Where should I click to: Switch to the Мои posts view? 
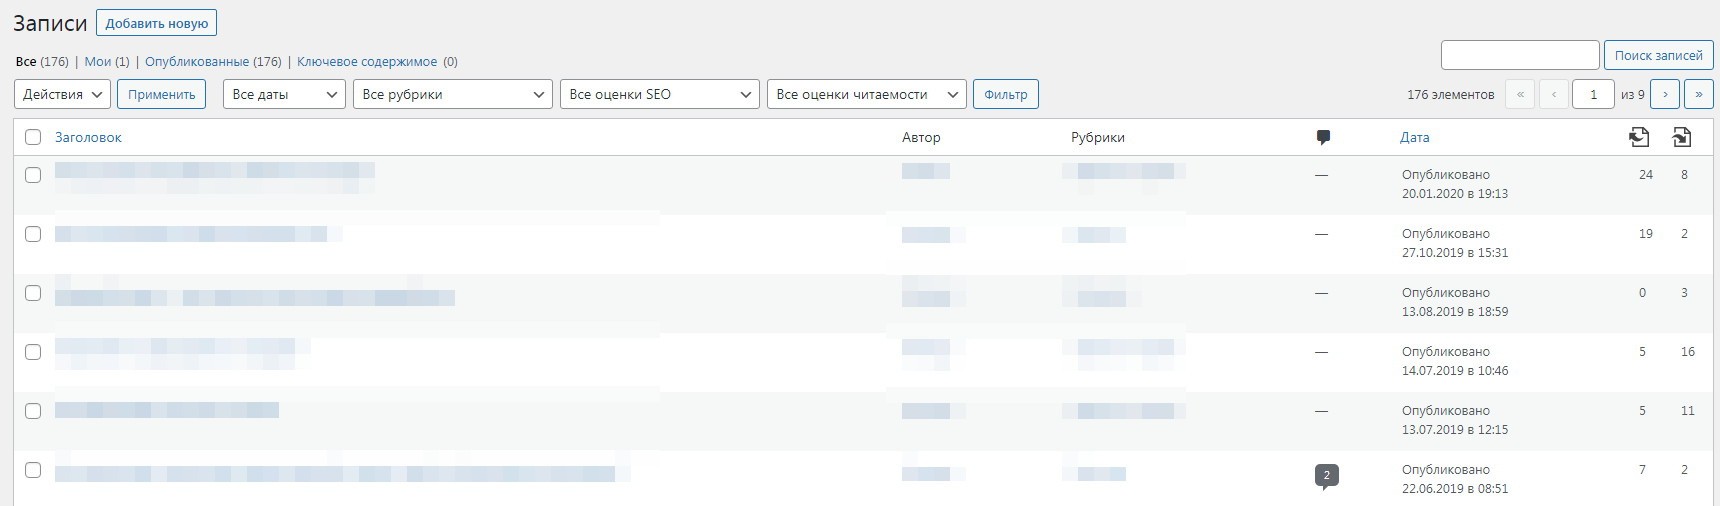point(98,62)
